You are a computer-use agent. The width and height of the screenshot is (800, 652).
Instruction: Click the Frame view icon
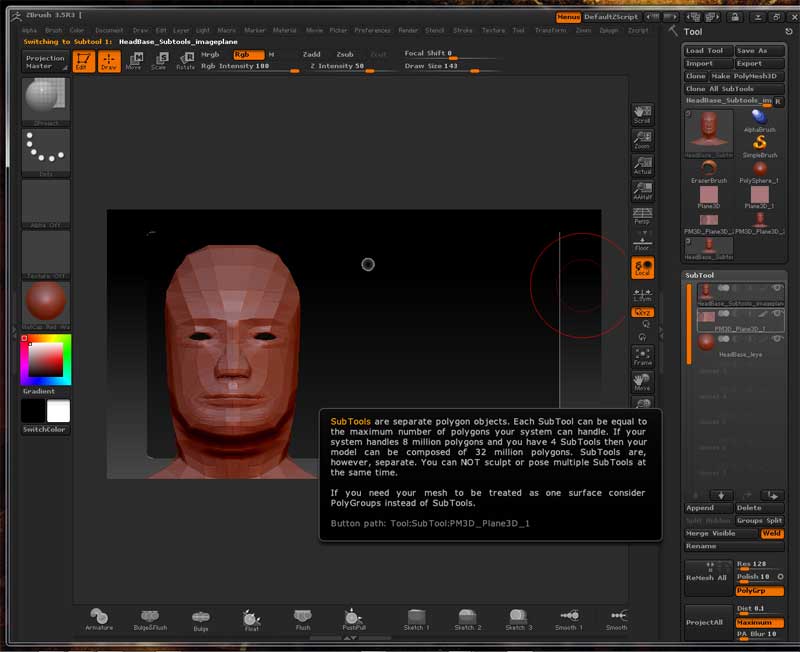click(642, 356)
